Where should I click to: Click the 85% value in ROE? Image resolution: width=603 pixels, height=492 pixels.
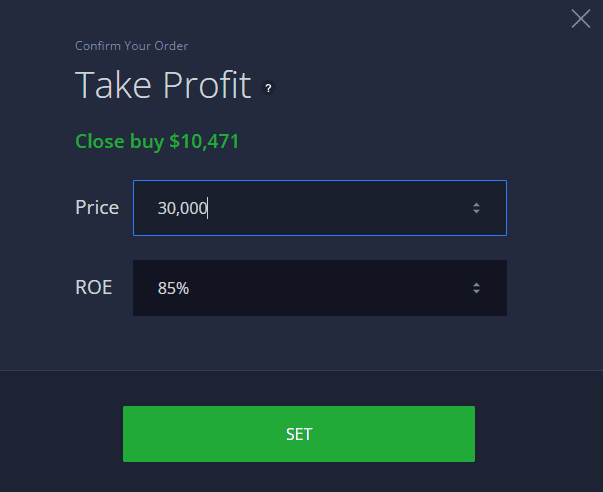pyautogui.click(x=173, y=288)
